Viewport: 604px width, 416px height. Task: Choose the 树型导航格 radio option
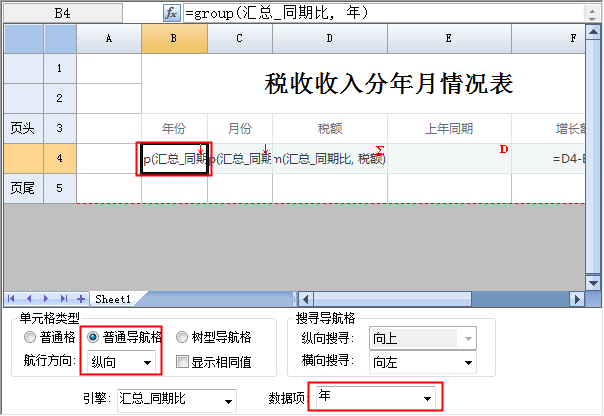(x=182, y=338)
